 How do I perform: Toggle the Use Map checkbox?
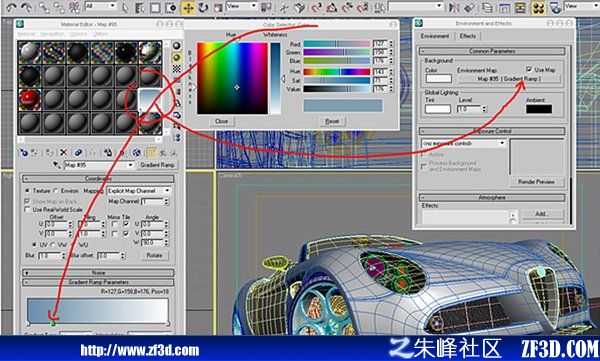pyautogui.click(x=529, y=69)
